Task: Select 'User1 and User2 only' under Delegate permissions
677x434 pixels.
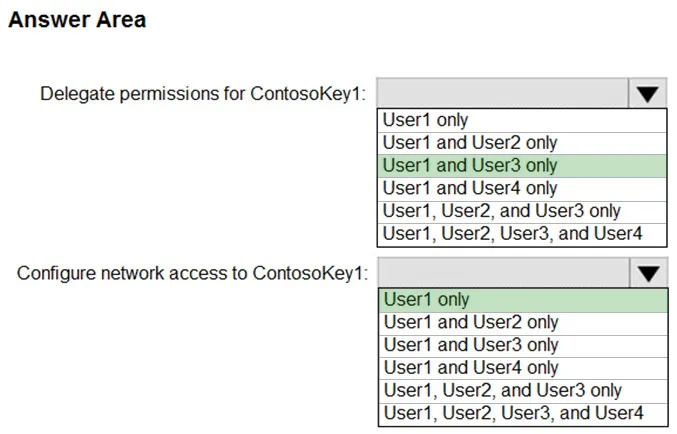Action: (522, 143)
